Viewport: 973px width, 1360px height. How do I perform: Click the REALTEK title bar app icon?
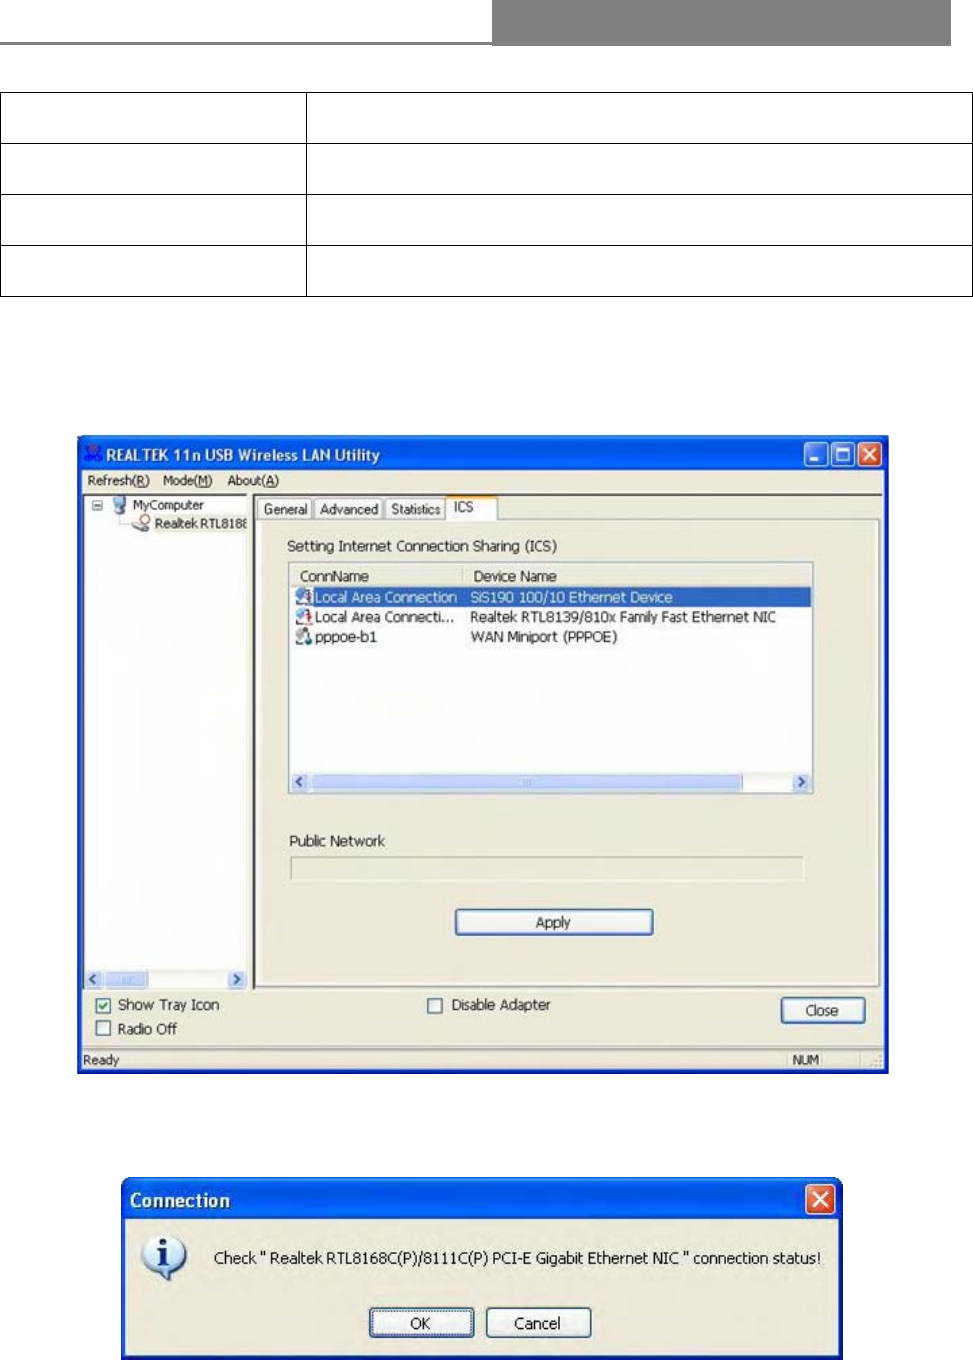pos(94,454)
